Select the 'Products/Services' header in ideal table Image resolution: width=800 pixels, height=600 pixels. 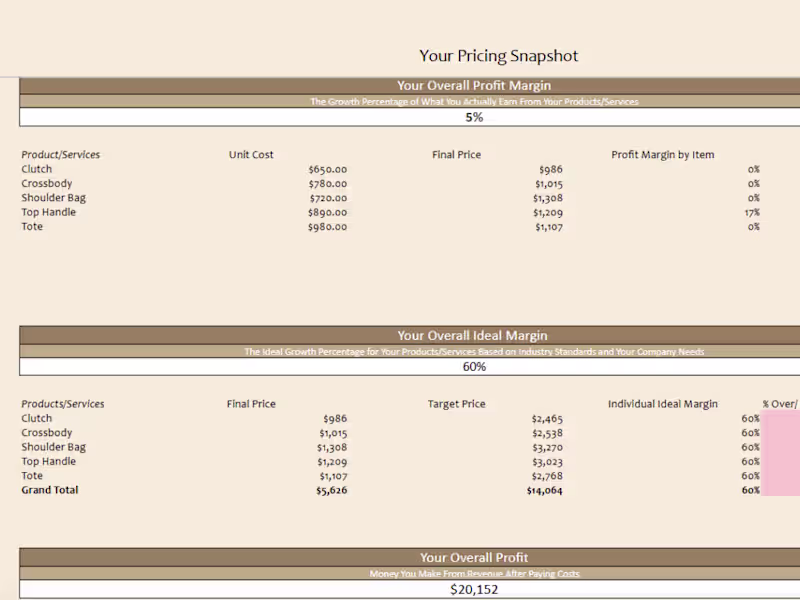63,404
